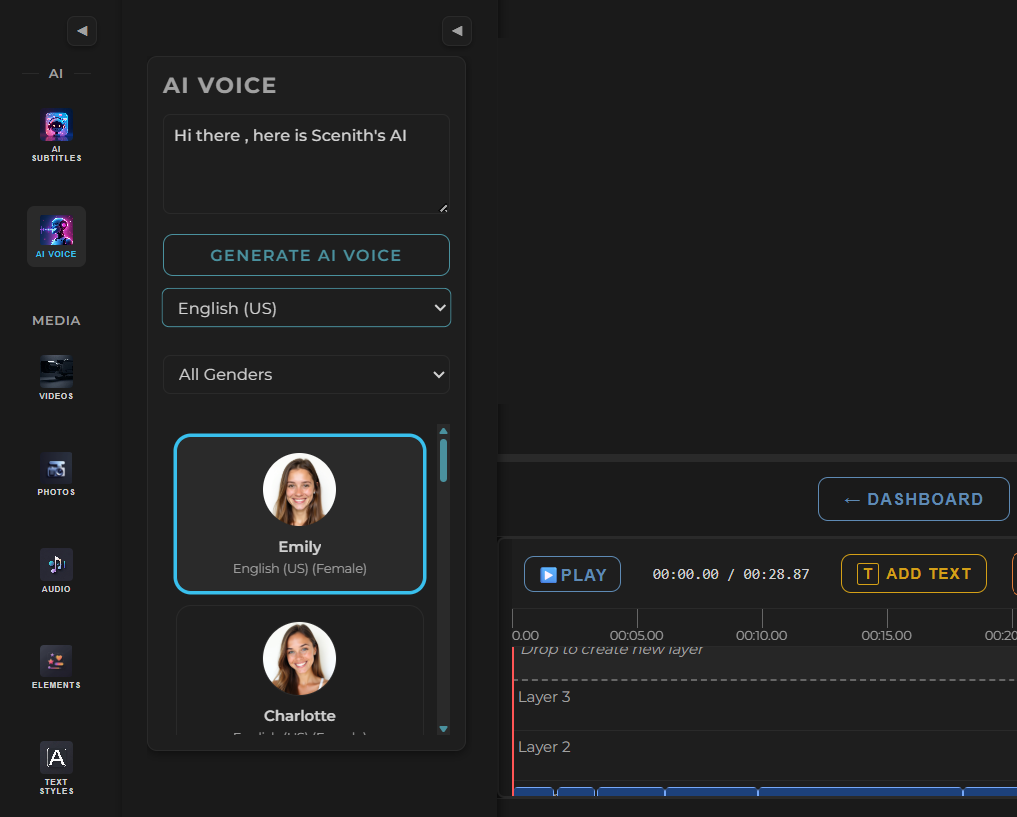Open the Elements panel
Image resolution: width=1017 pixels, height=817 pixels.
click(x=56, y=667)
